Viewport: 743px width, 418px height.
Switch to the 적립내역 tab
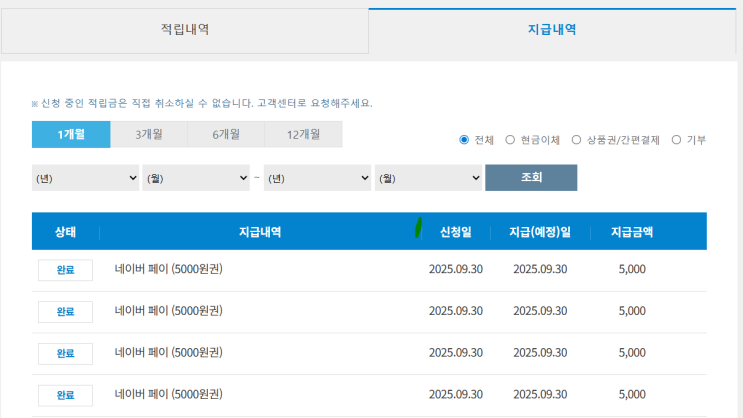(x=185, y=31)
